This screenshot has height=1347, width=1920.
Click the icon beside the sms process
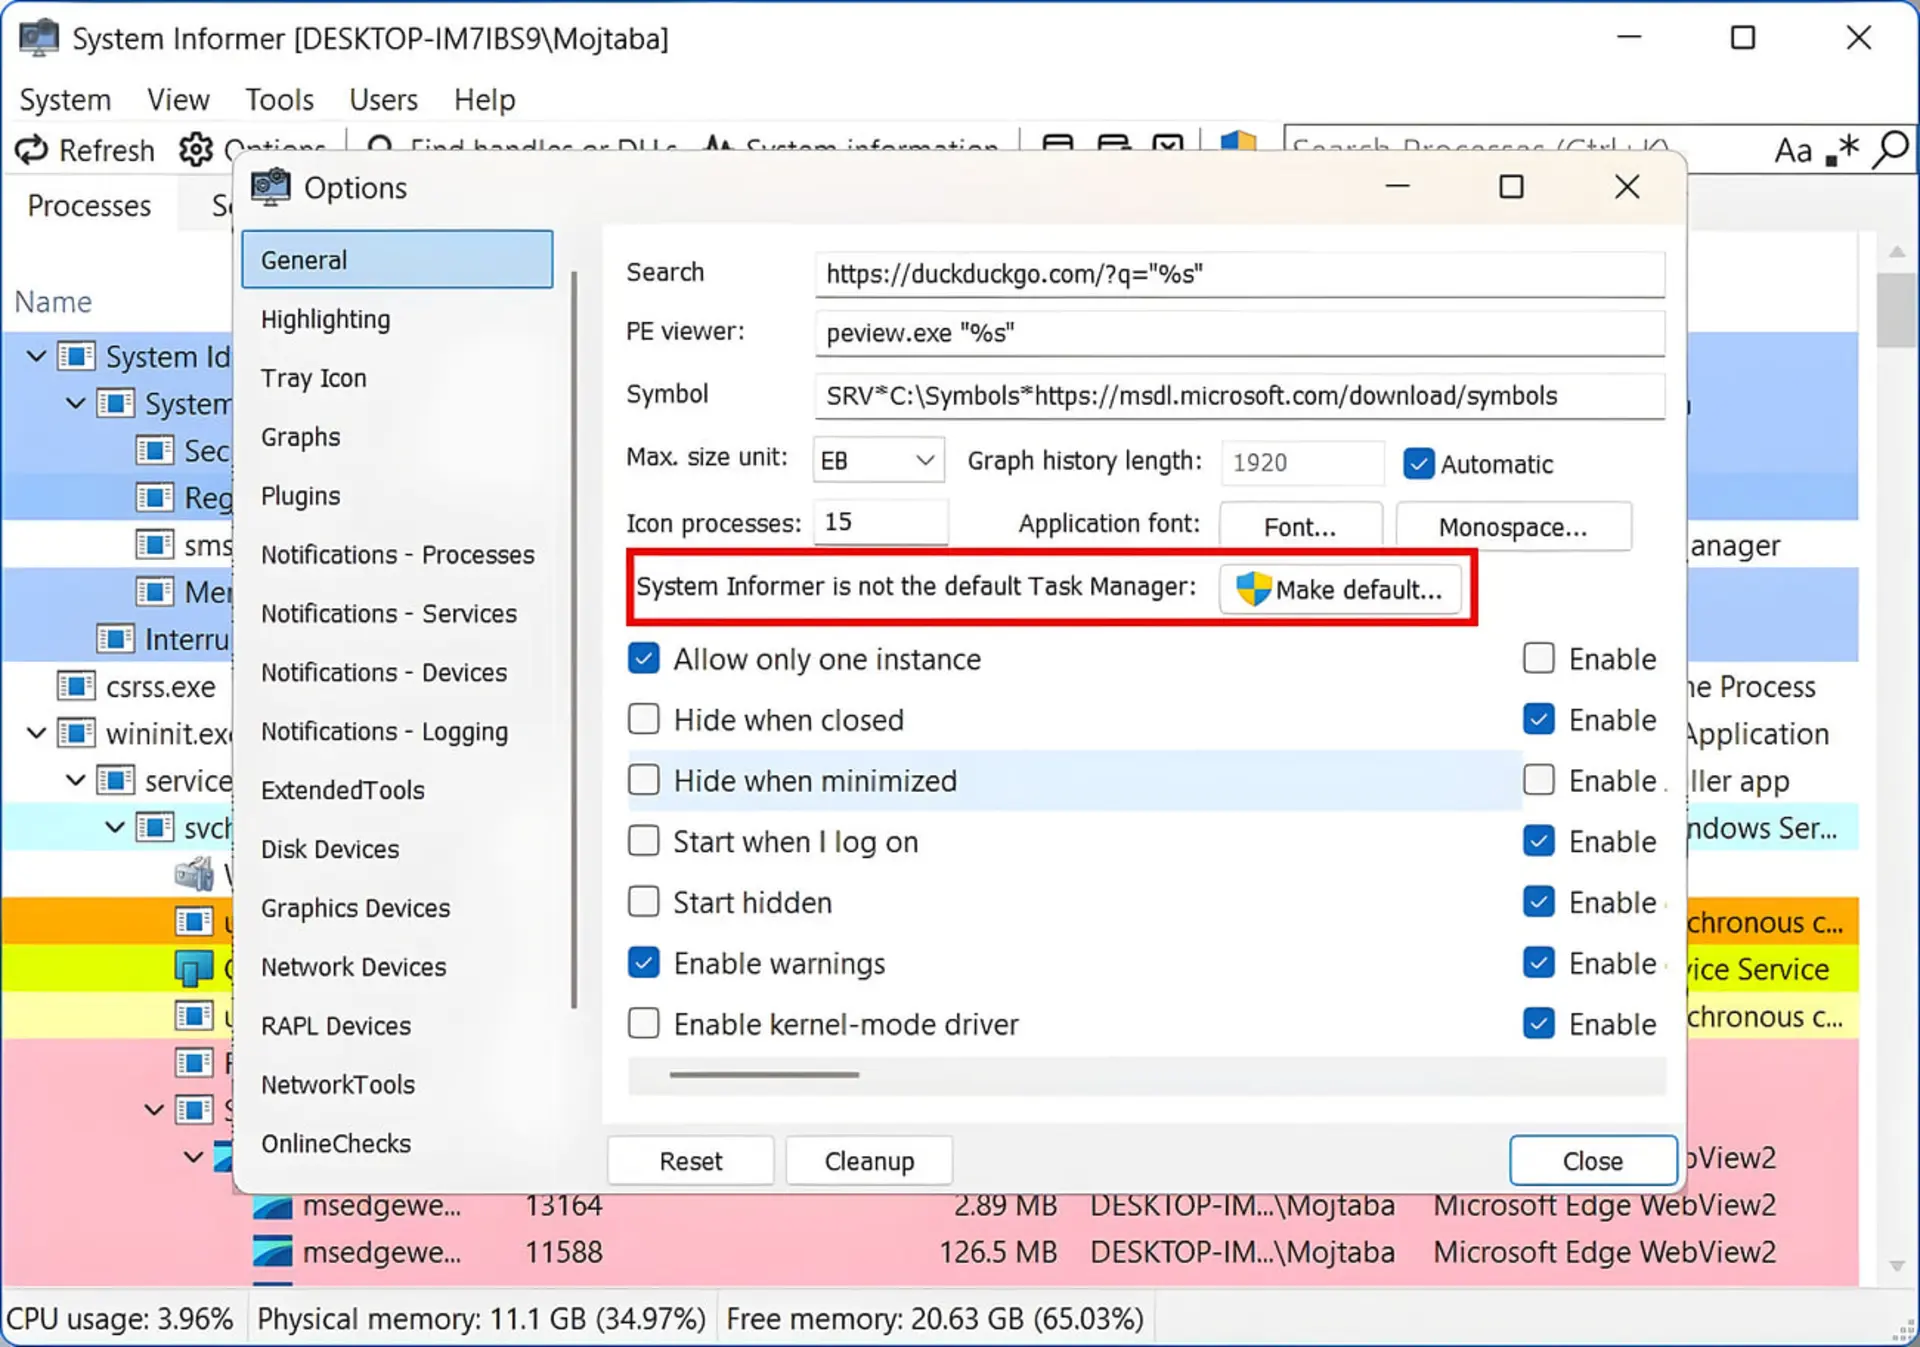click(x=154, y=545)
